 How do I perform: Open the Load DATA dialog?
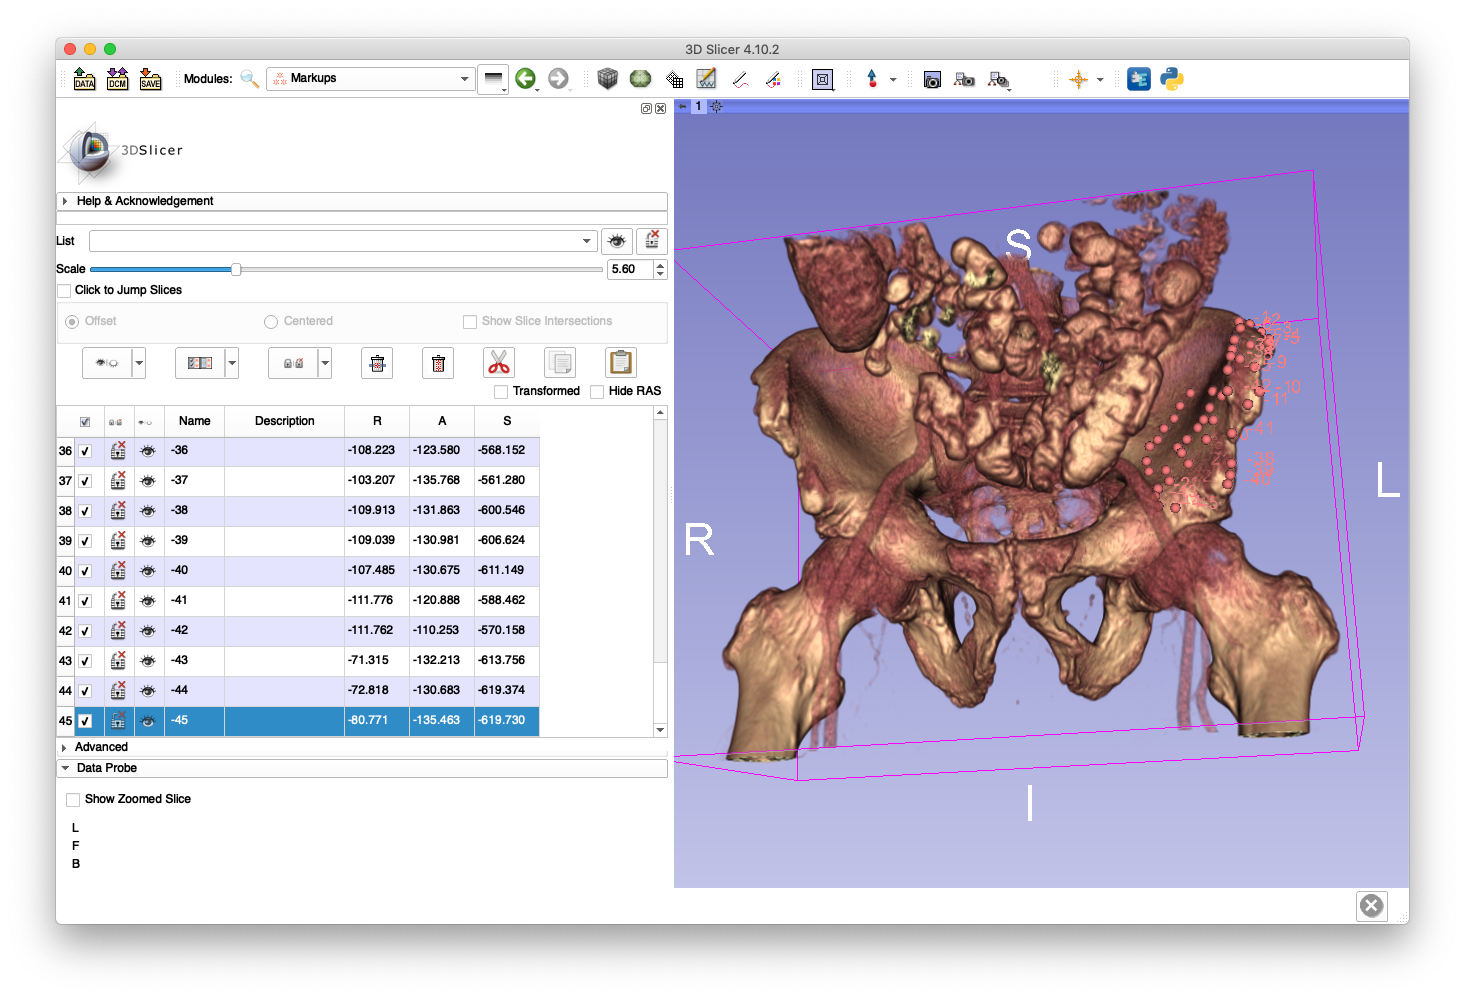click(84, 78)
